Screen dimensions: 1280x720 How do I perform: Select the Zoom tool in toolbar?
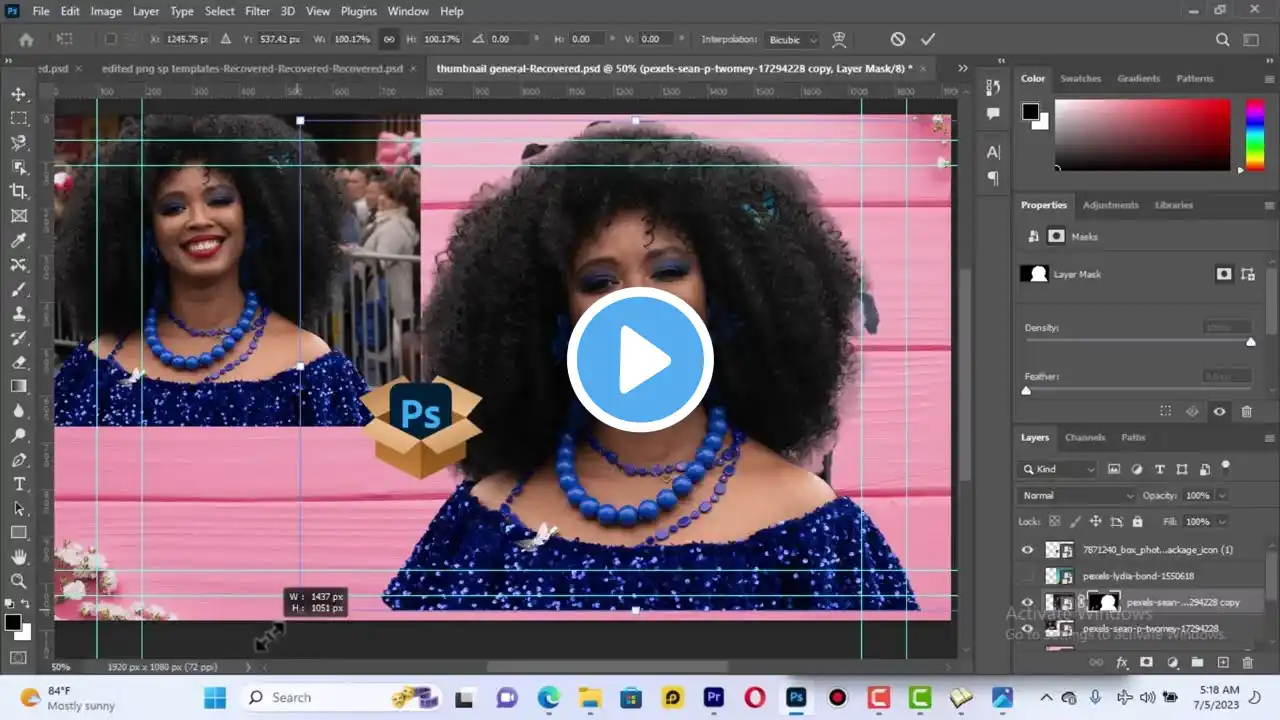(18, 581)
